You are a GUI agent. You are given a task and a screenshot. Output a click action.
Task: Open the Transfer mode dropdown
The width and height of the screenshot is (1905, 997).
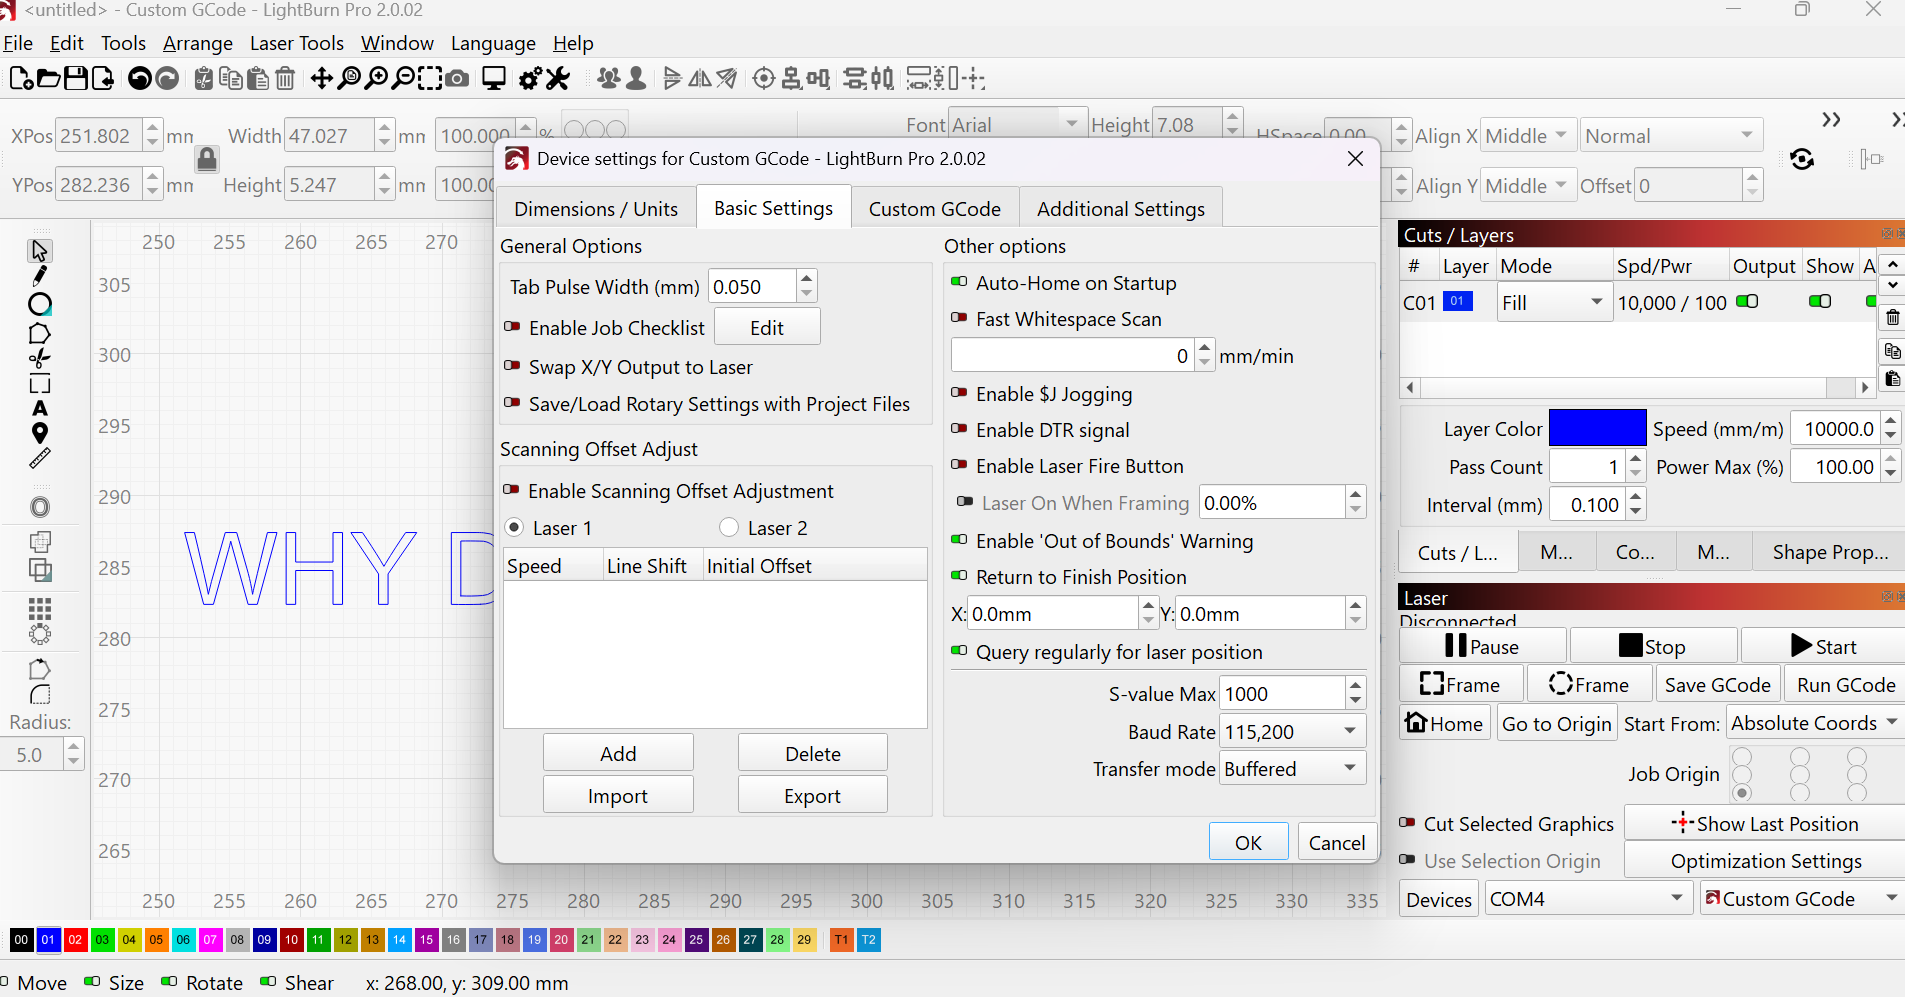pyautogui.click(x=1292, y=768)
